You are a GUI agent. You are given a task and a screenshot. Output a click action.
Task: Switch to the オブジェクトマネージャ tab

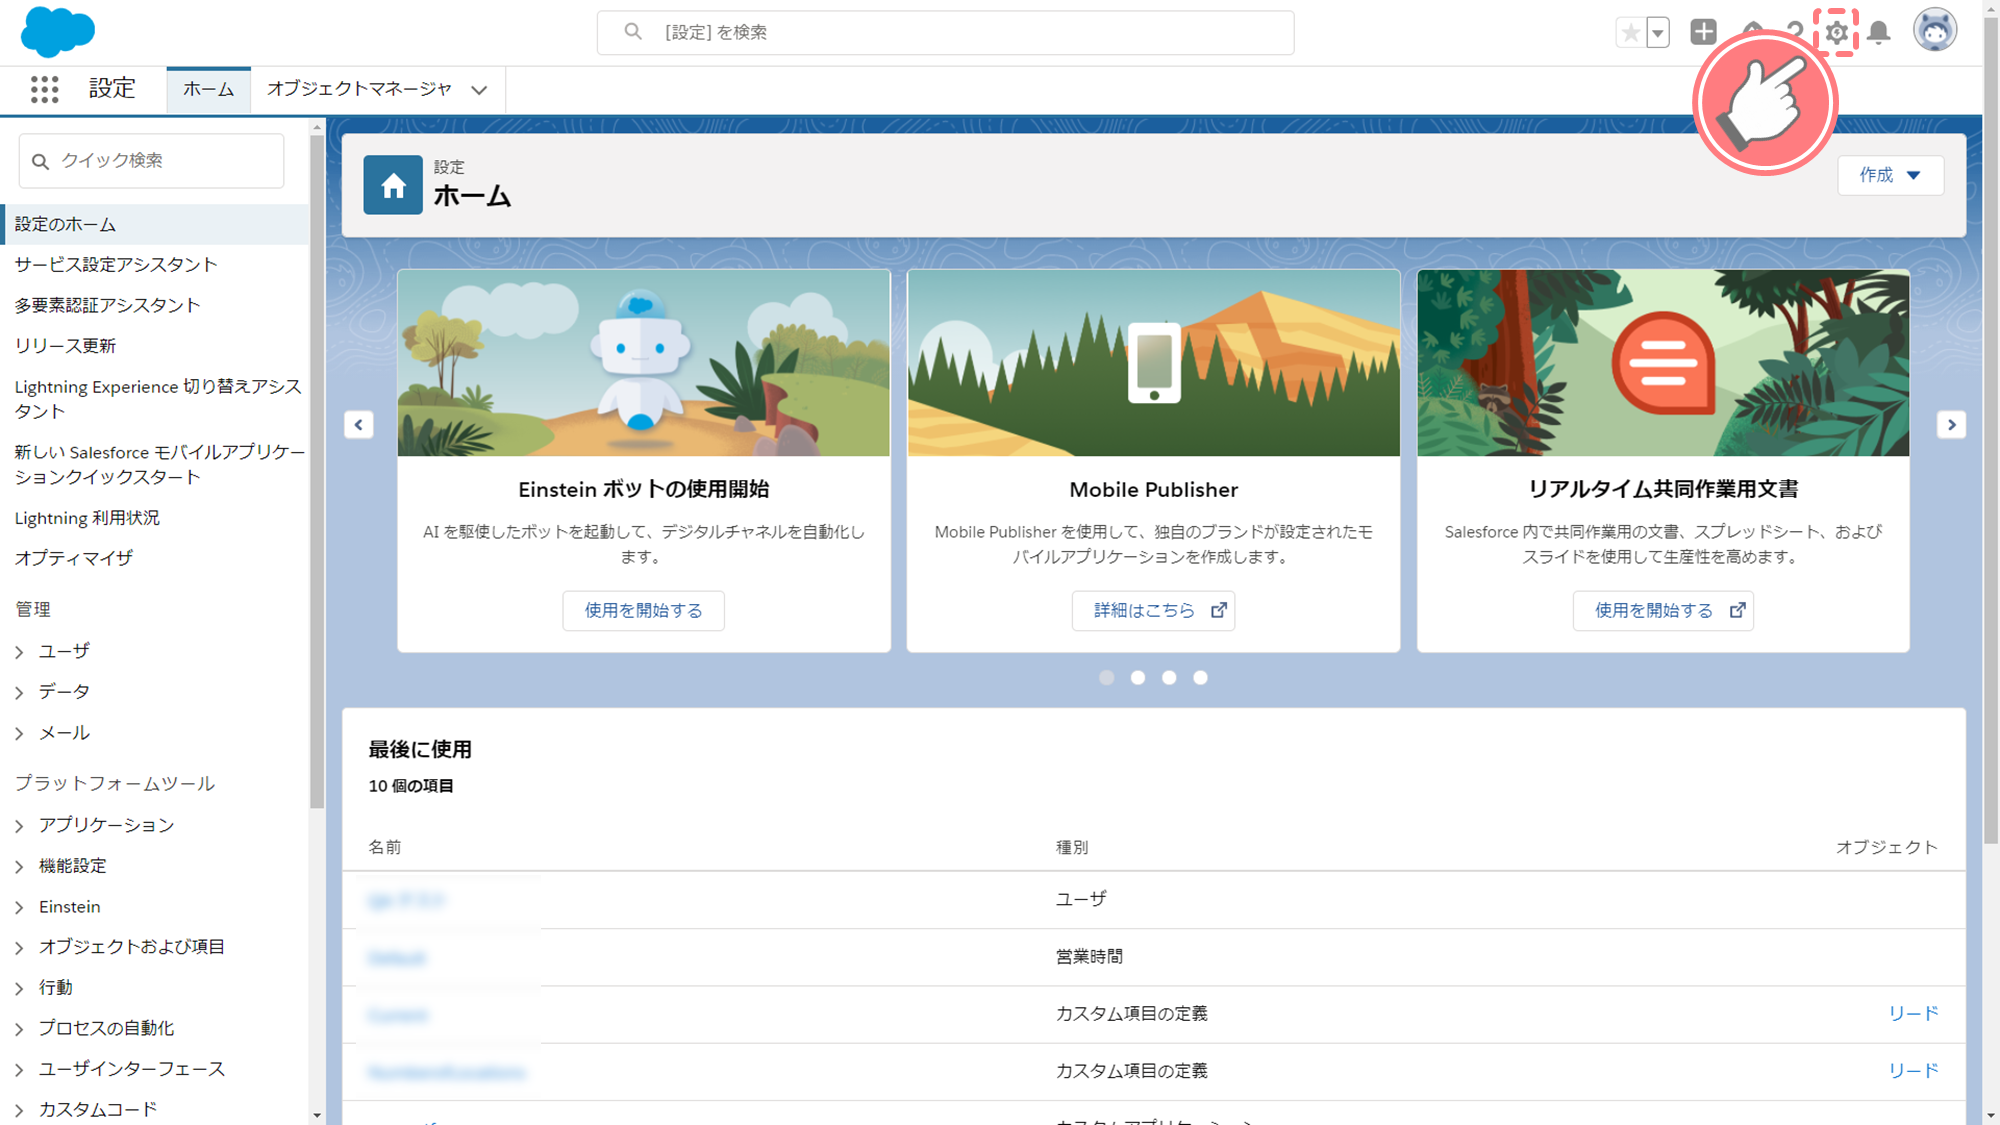pos(359,89)
